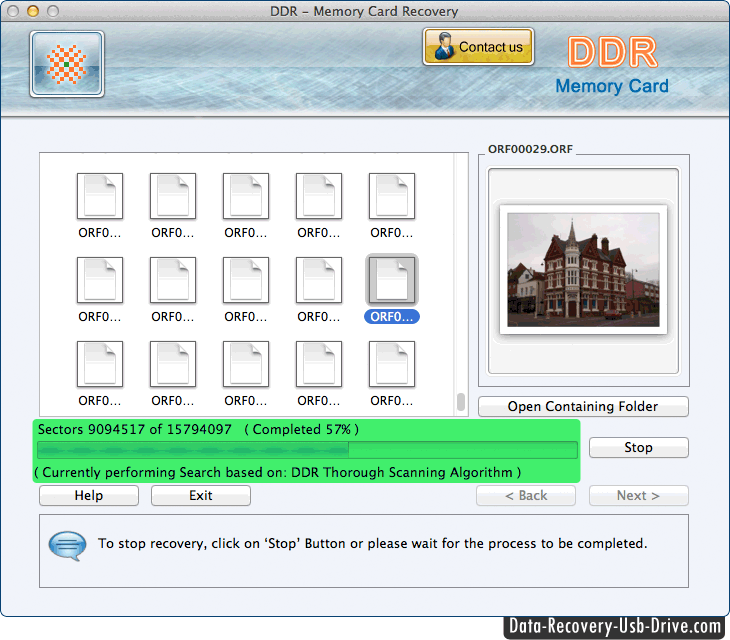Screen dimensions: 730x640
Task: Click the Completed 57% status text
Action: [x=302, y=429]
